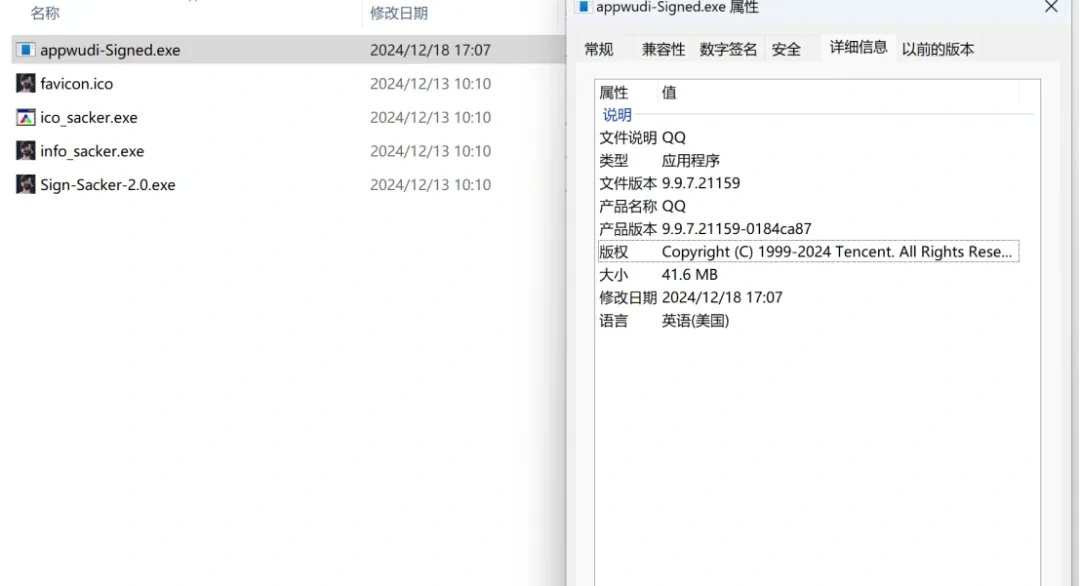1080x586 pixels.
Task: Sort files by the 名称 column header
Action: (x=45, y=13)
